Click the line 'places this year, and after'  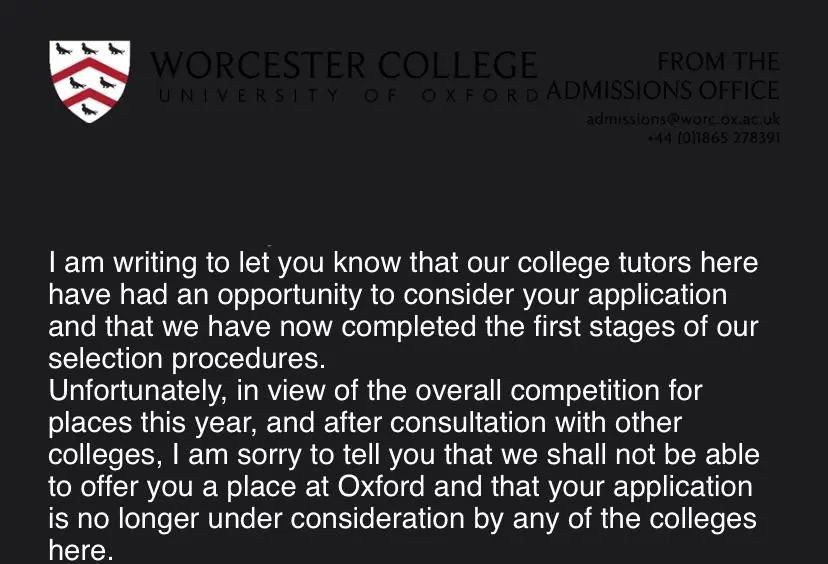point(365,423)
